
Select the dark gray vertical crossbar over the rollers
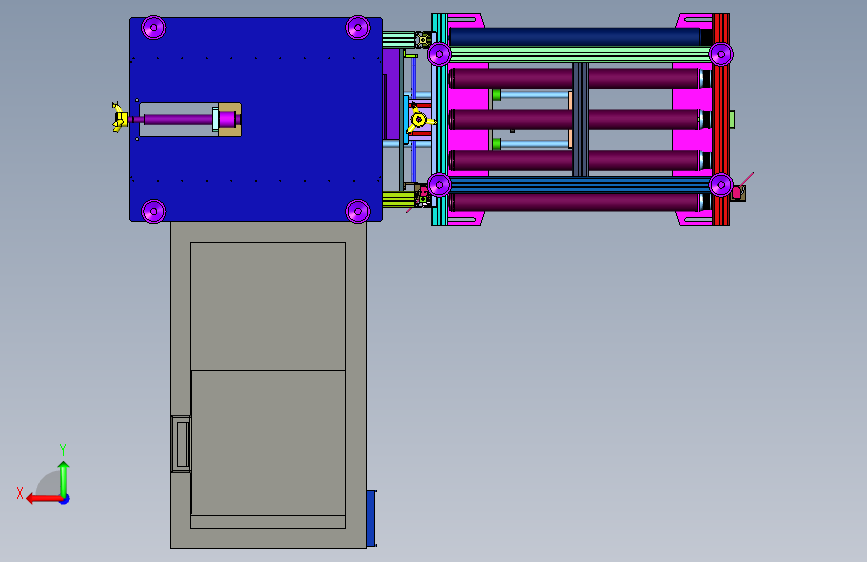(x=580, y=119)
